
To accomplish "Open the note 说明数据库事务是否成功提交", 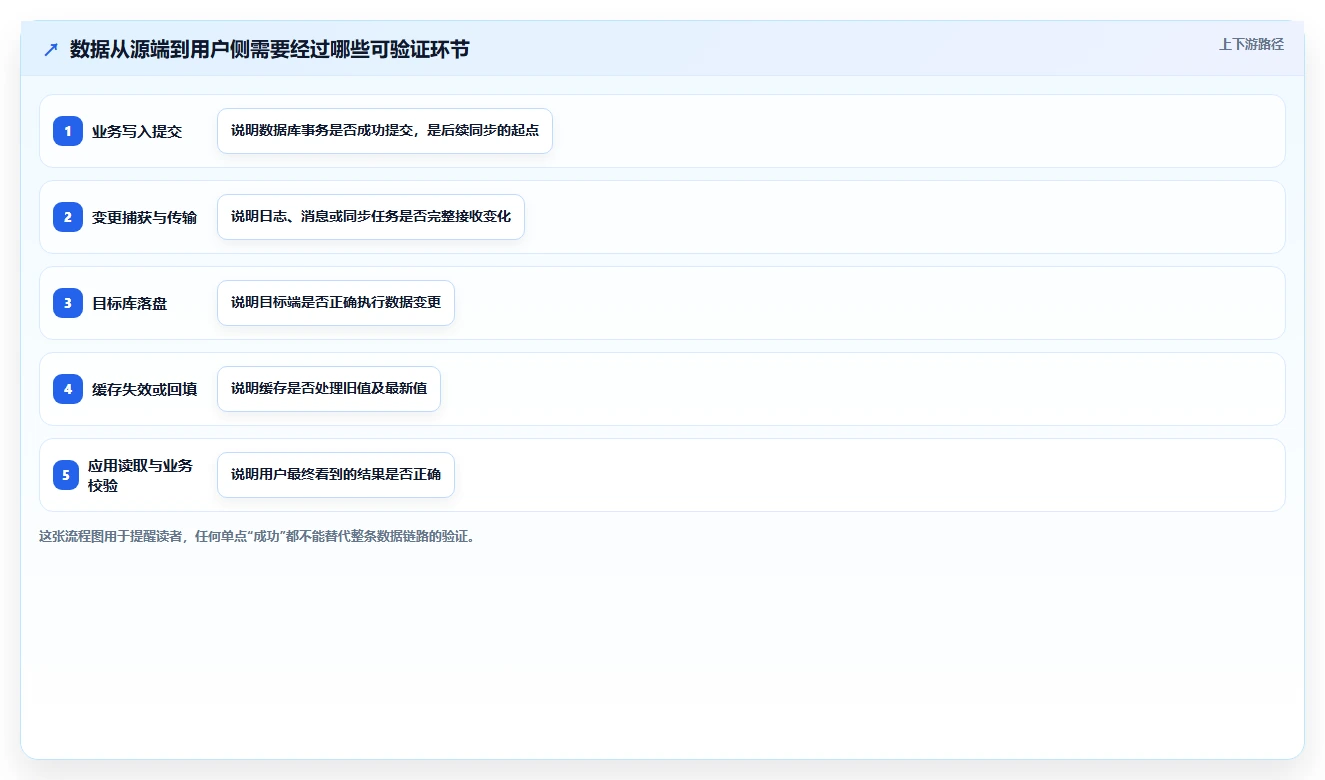I will tap(385, 131).
